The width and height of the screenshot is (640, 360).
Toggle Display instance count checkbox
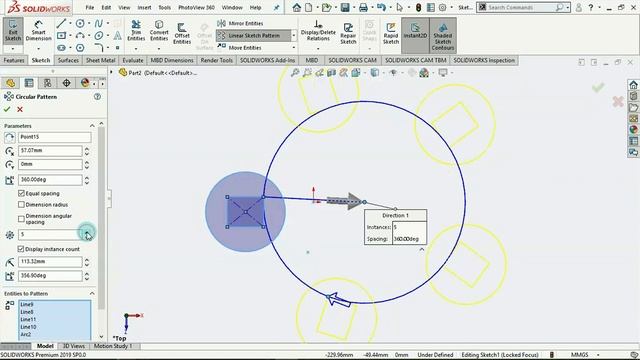pyautogui.click(x=21, y=249)
